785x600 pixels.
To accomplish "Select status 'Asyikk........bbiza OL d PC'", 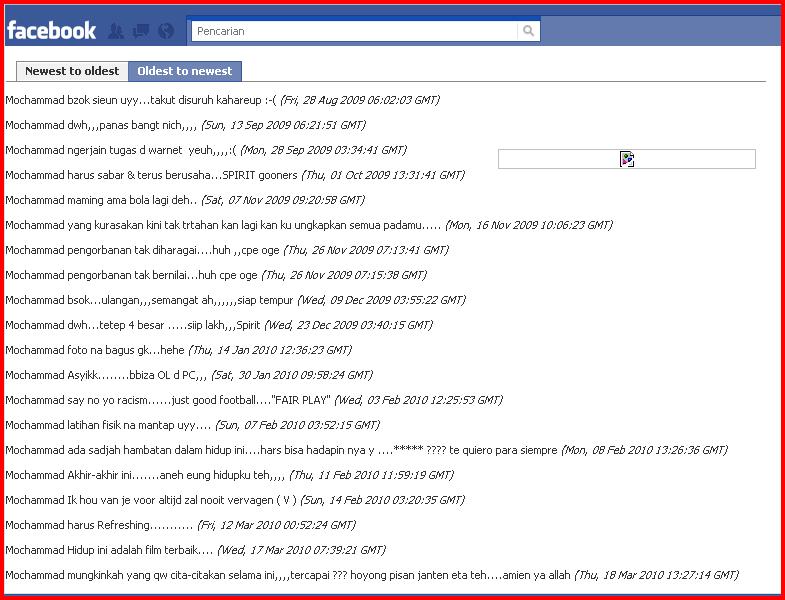I will (x=106, y=375).
